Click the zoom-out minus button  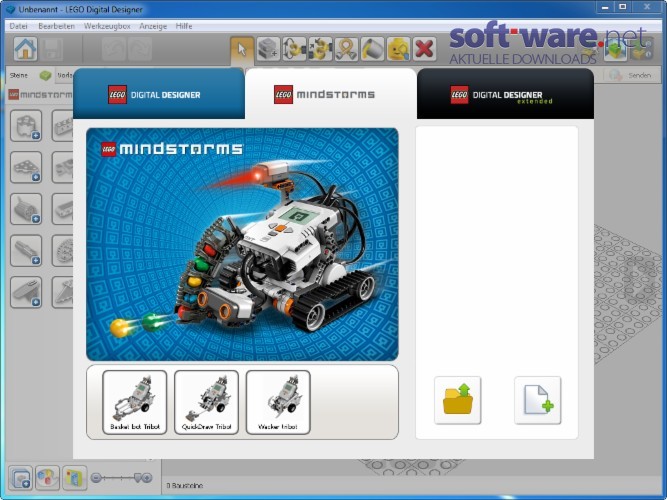point(96,478)
